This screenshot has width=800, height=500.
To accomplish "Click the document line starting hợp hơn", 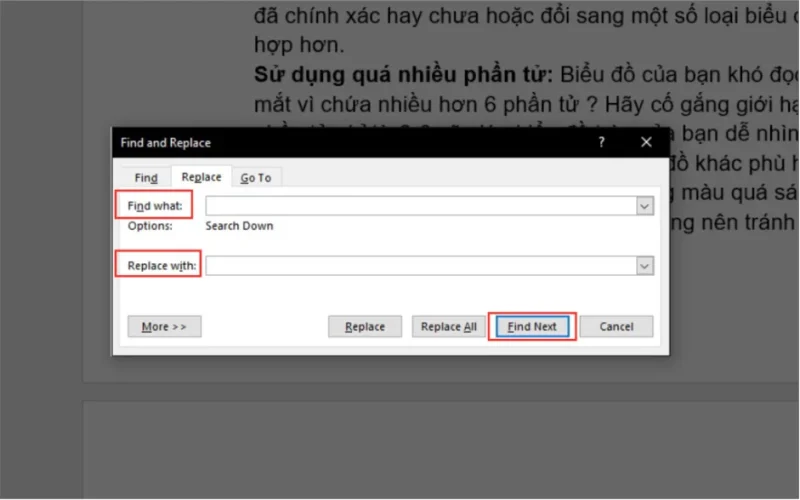I will 299,45.
